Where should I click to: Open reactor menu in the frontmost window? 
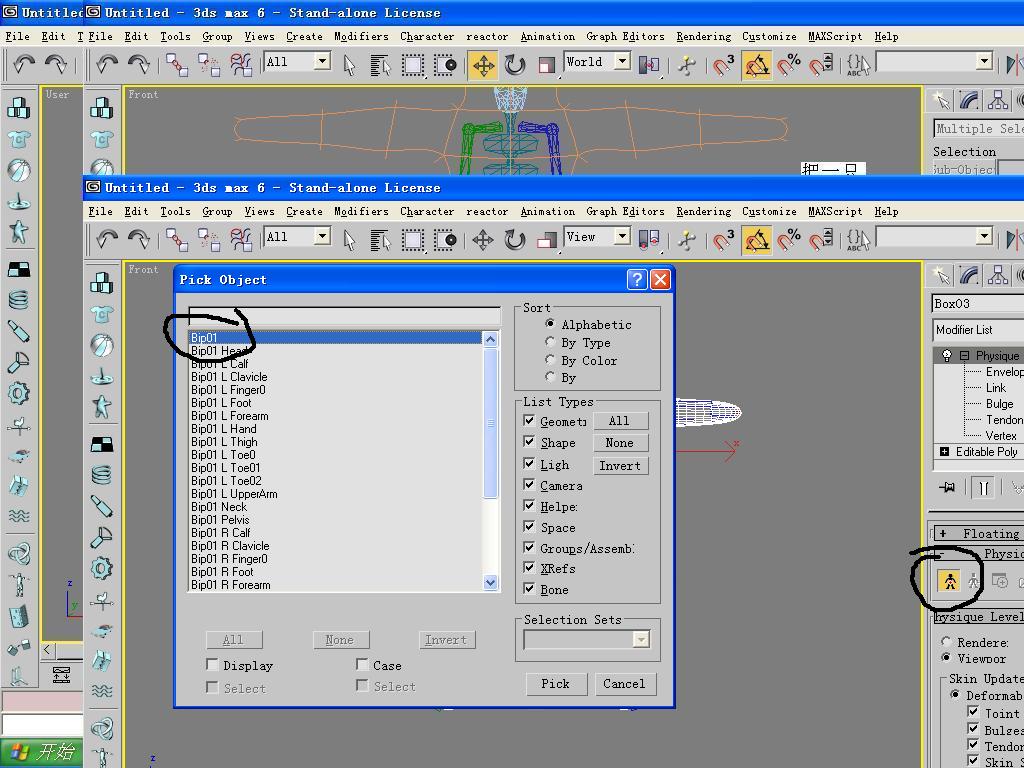(487, 212)
